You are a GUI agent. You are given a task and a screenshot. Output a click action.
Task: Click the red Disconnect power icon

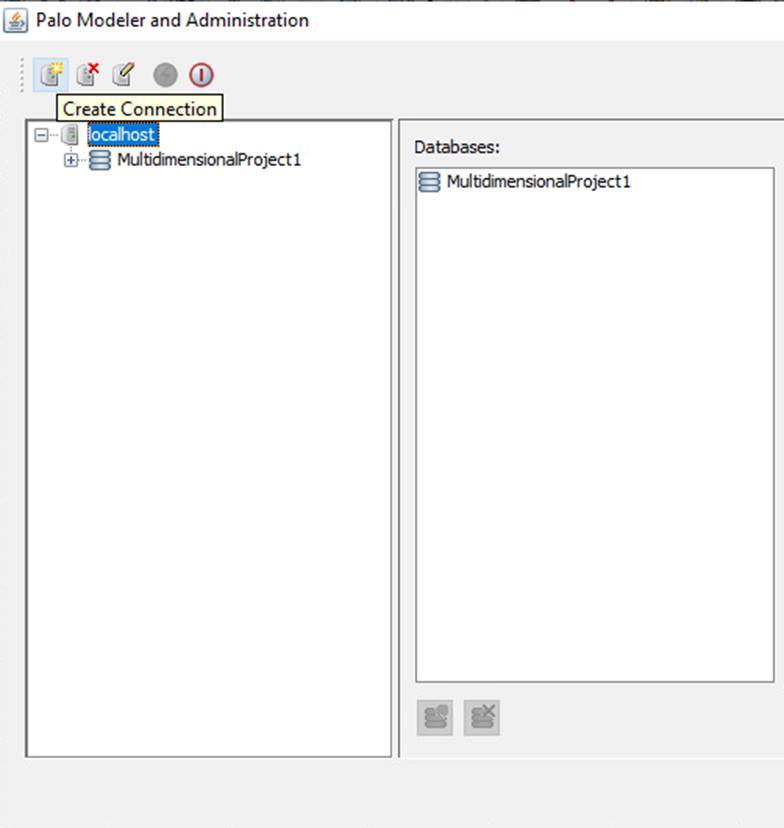(201, 75)
